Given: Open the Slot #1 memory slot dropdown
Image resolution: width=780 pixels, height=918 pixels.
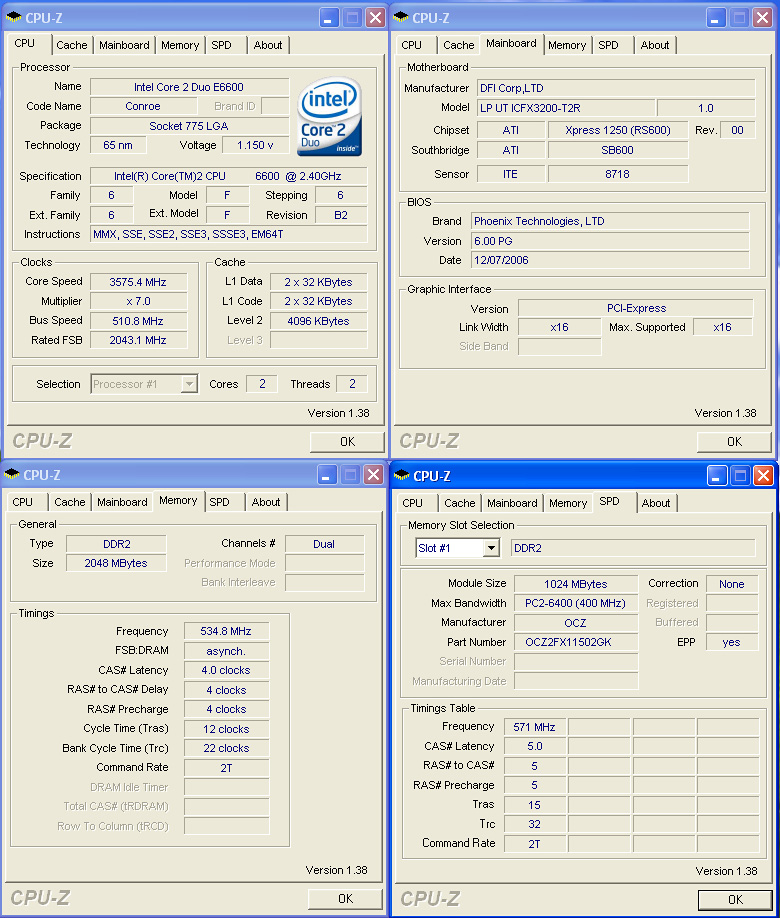Looking at the screenshot, I should (x=491, y=548).
